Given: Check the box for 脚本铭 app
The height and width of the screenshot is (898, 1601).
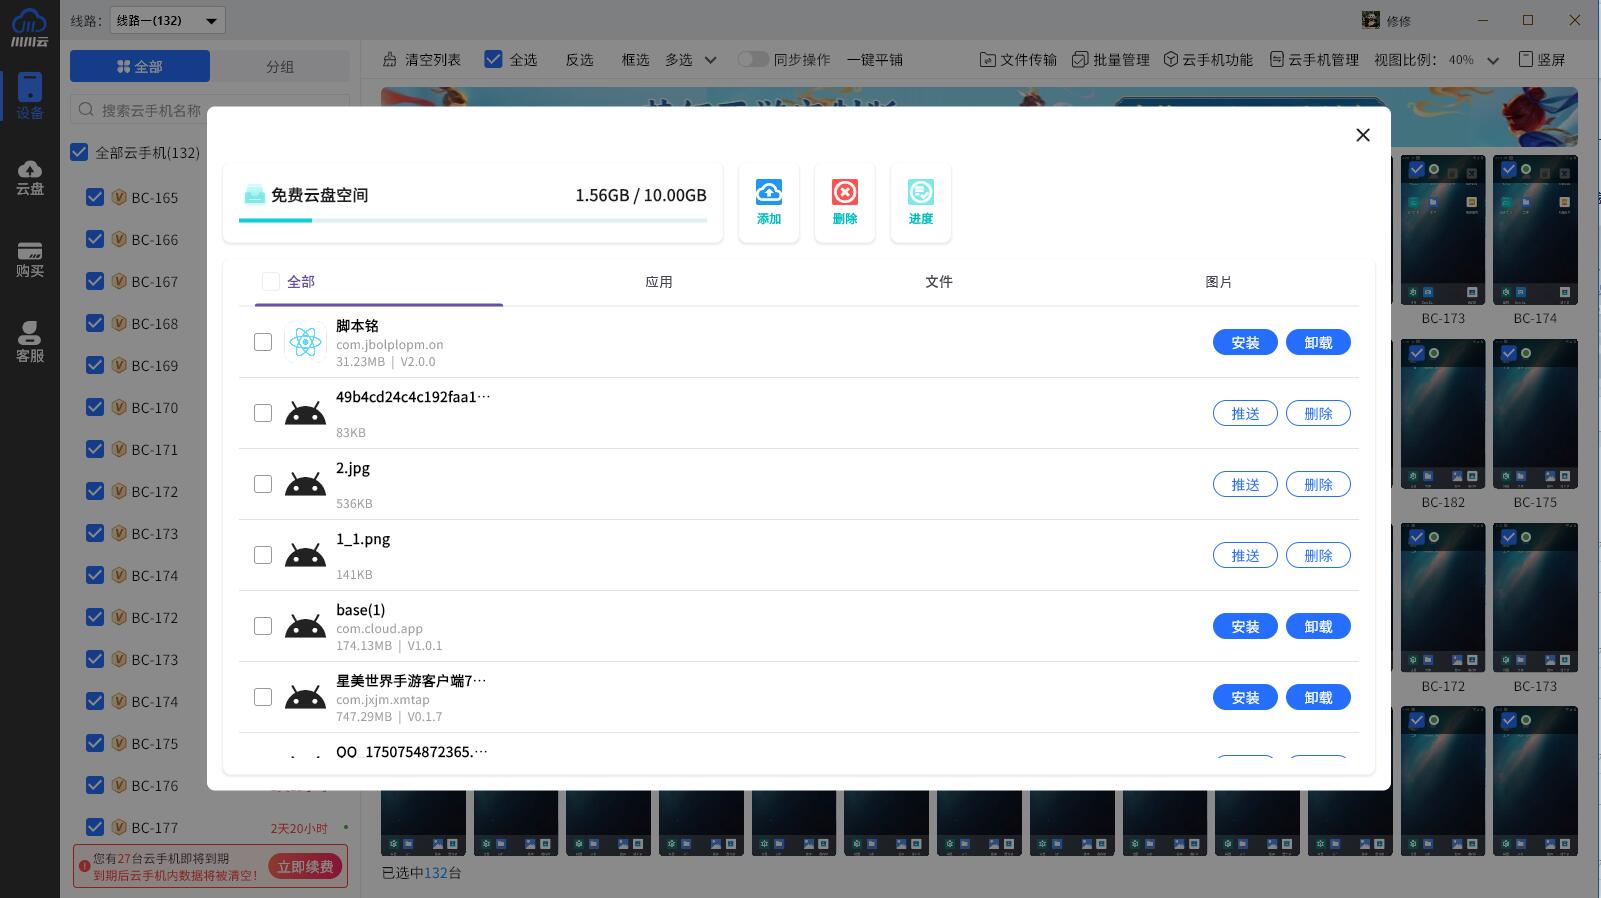Looking at the screenshot, I should pos(263,342).
